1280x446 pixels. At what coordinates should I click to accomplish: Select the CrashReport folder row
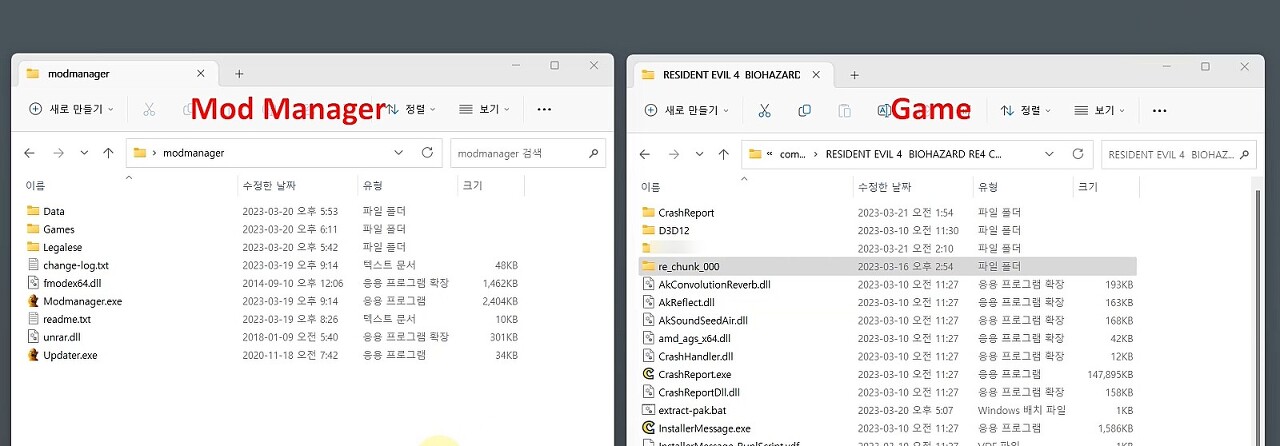[x=888, y=212]
